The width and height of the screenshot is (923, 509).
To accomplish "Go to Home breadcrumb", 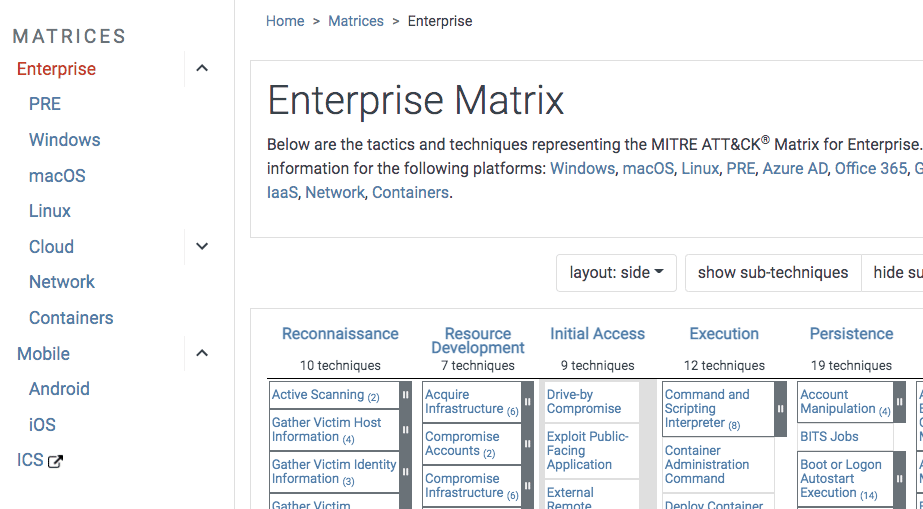I will pos(285,21).
